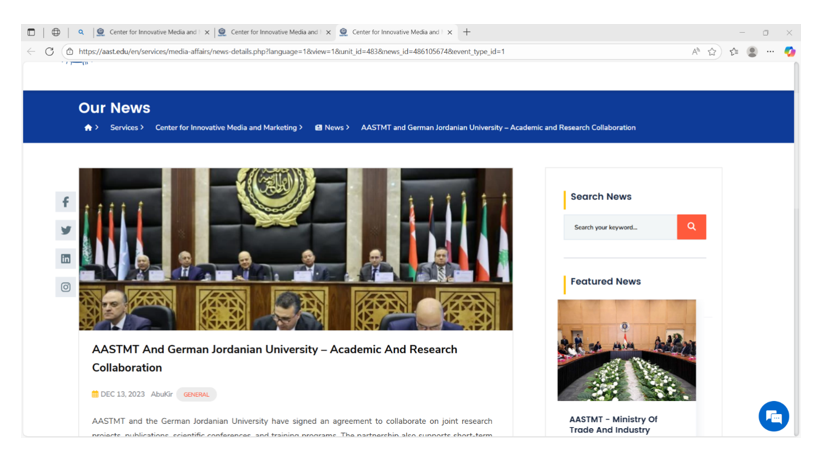This screenshot has height=450, width=825.
Task: Add this page to favorites
Action: pyautogui.click(x=712, y=52)
